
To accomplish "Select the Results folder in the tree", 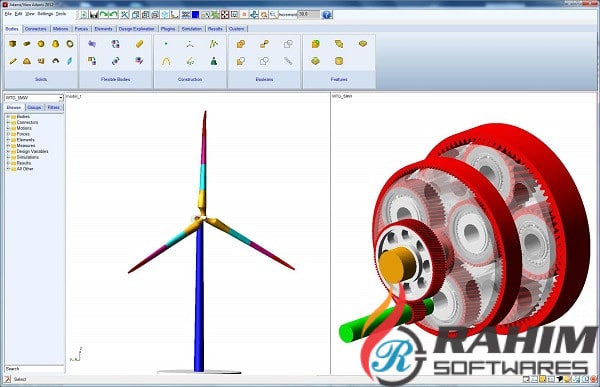I will click(x=24, y=163).
